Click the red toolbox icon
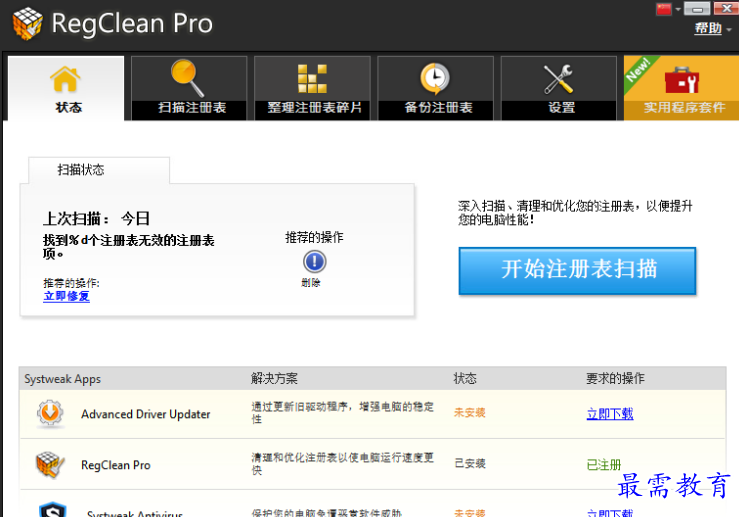Image resolution: width=739 pixels, height=517 pixels. [682, 80]
